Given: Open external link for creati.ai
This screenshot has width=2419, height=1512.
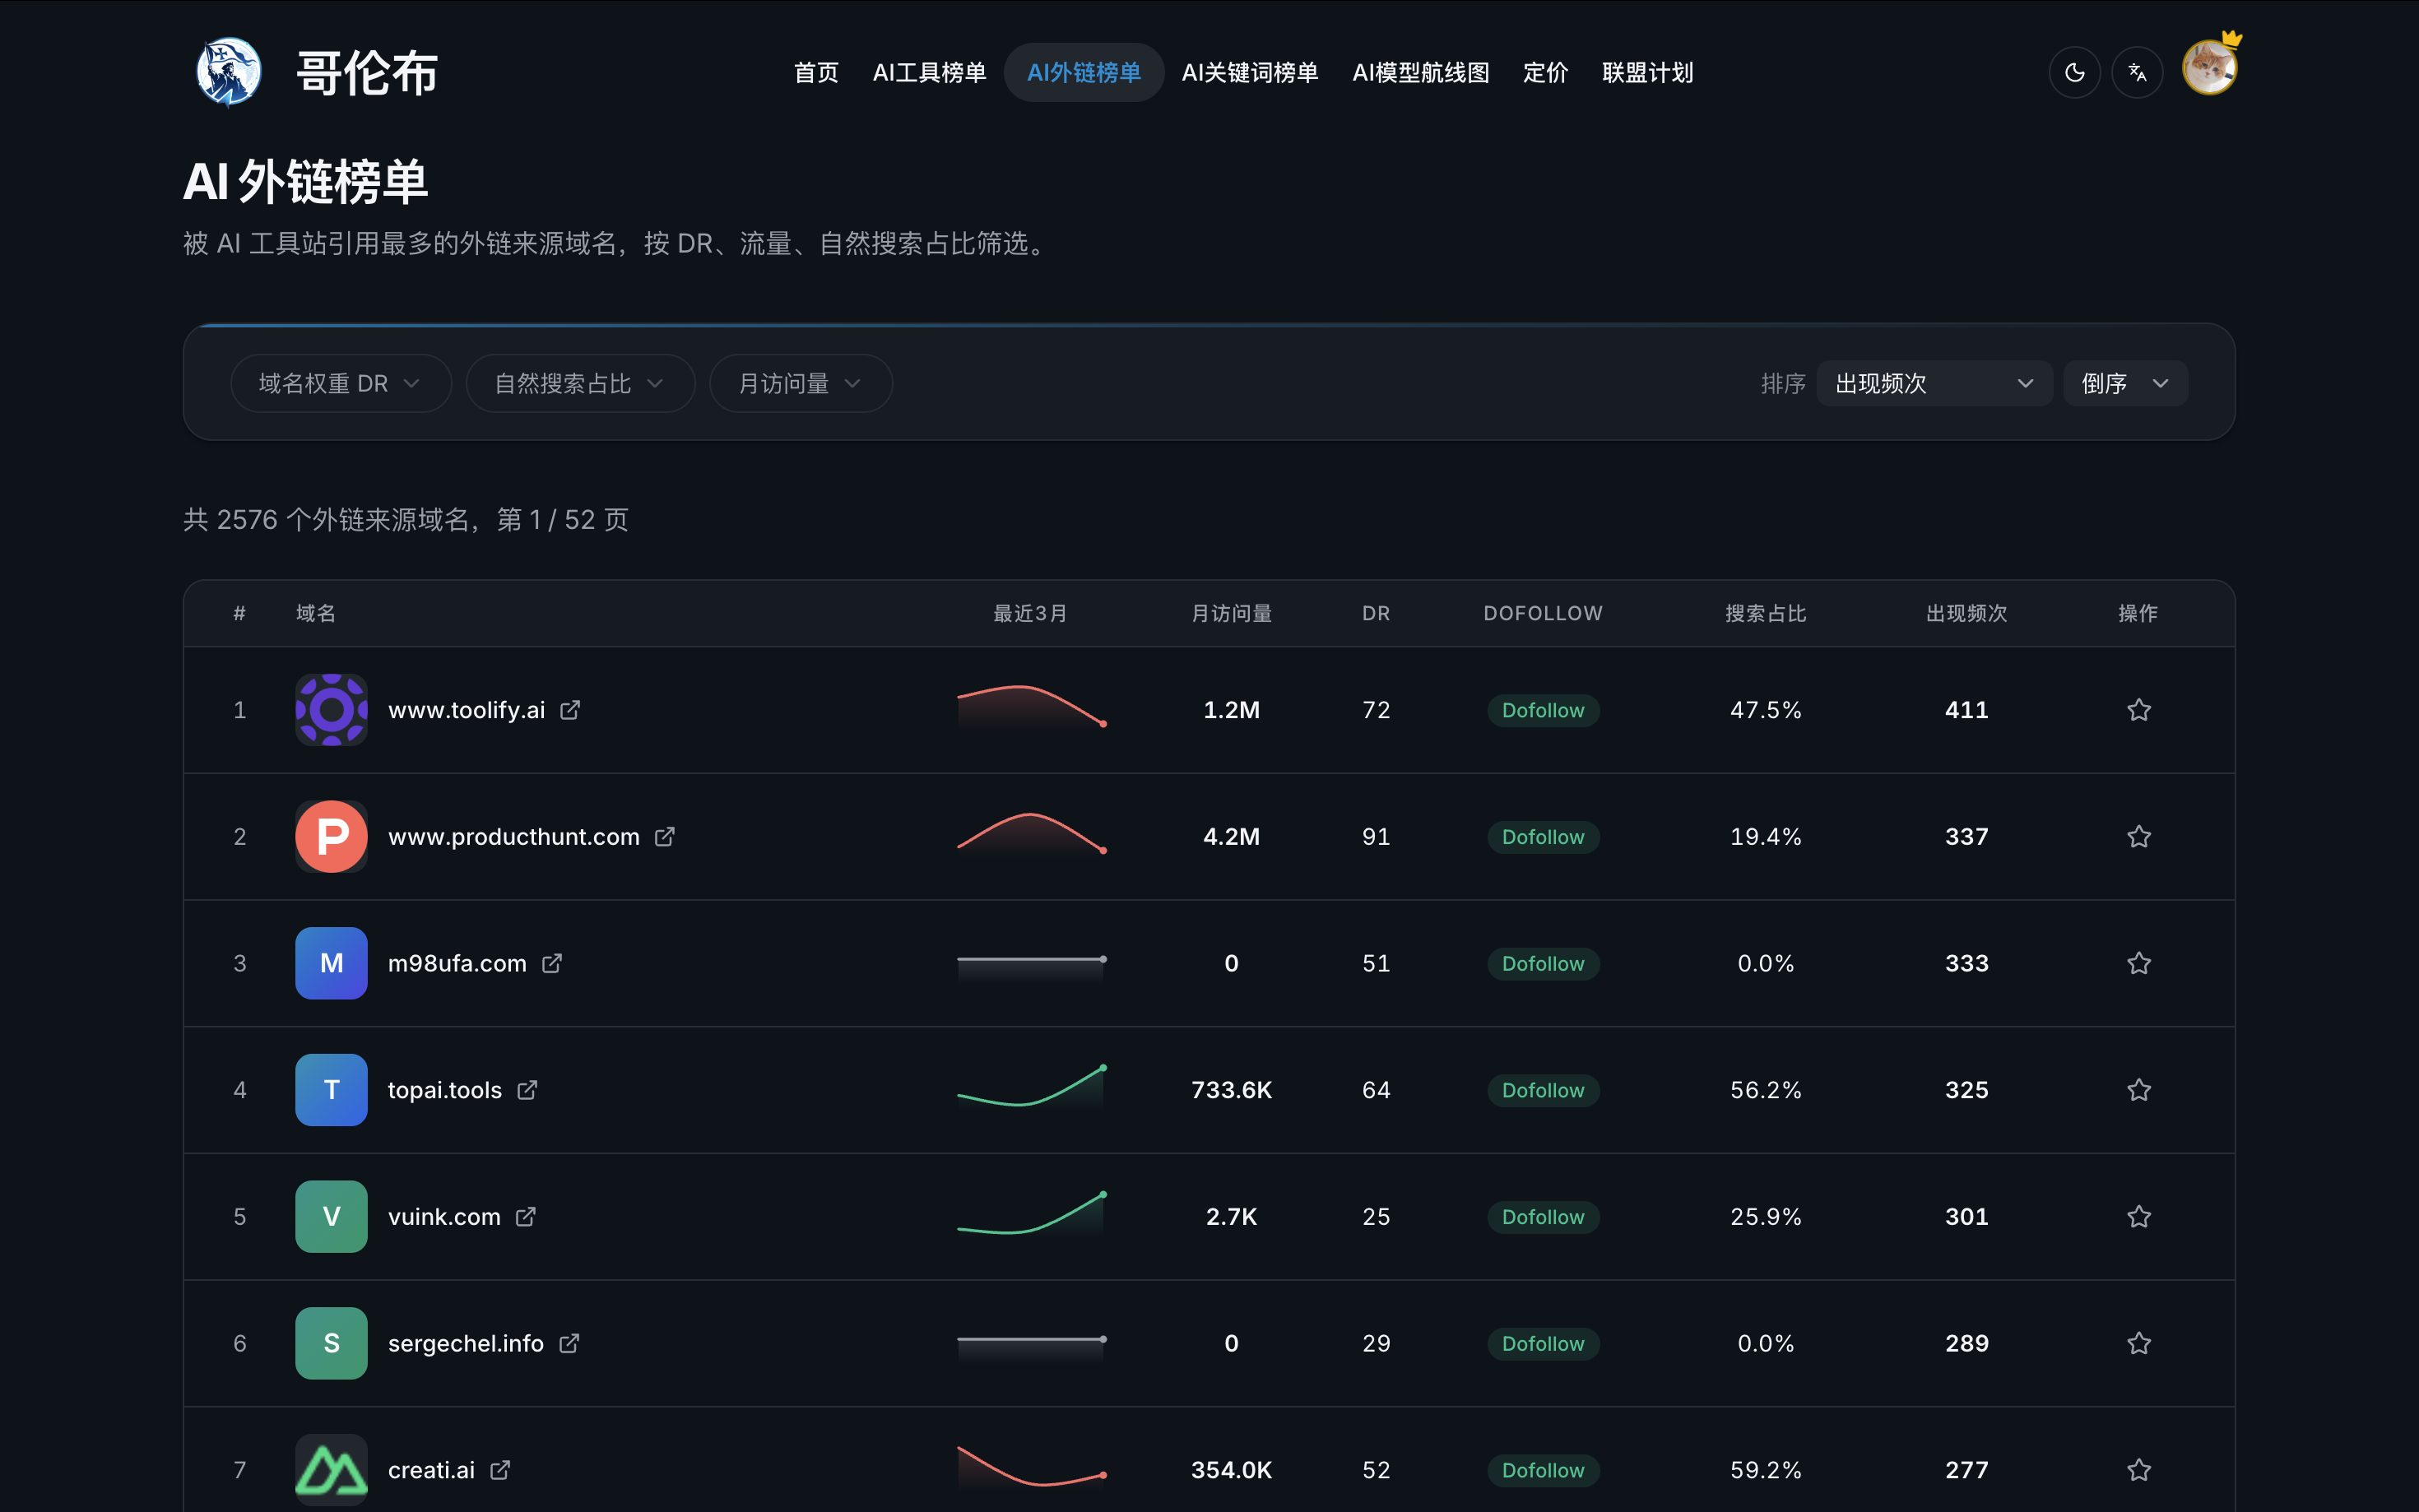Looking at the screenshot, I should tap(500, 1470).
